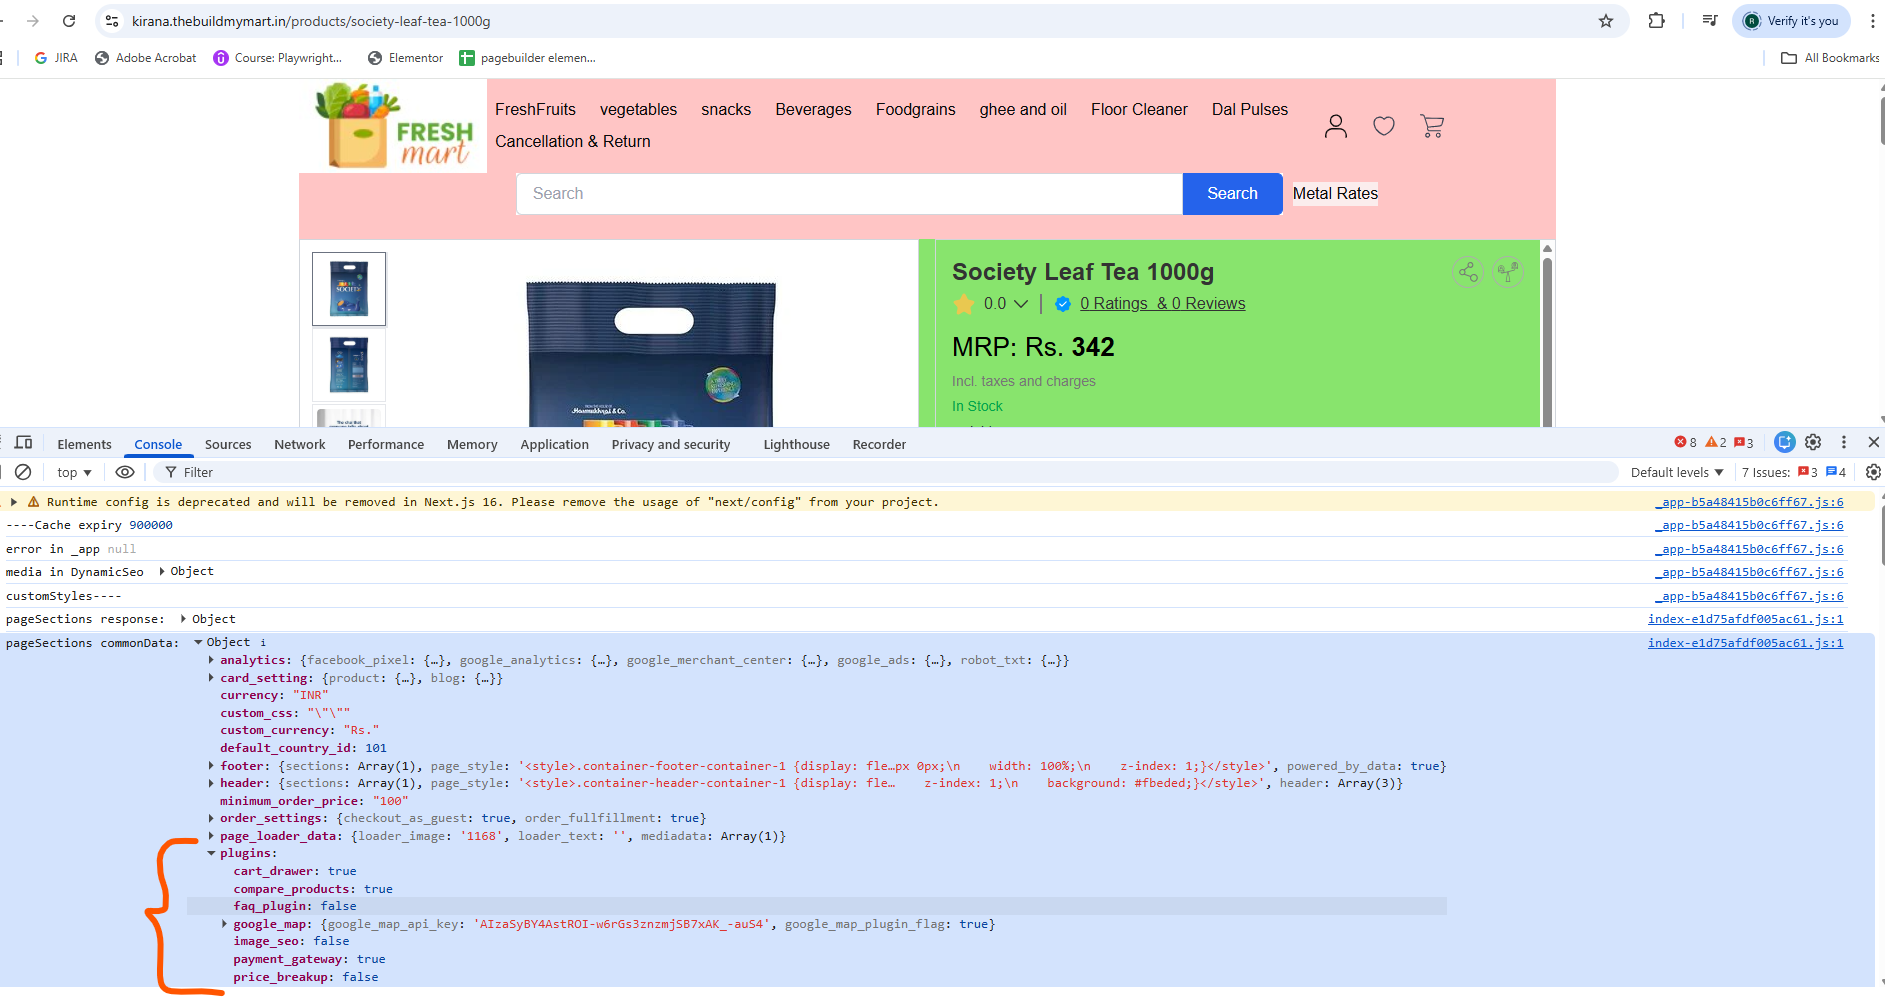Select the first product thumbnail image

tap(349, 289)
